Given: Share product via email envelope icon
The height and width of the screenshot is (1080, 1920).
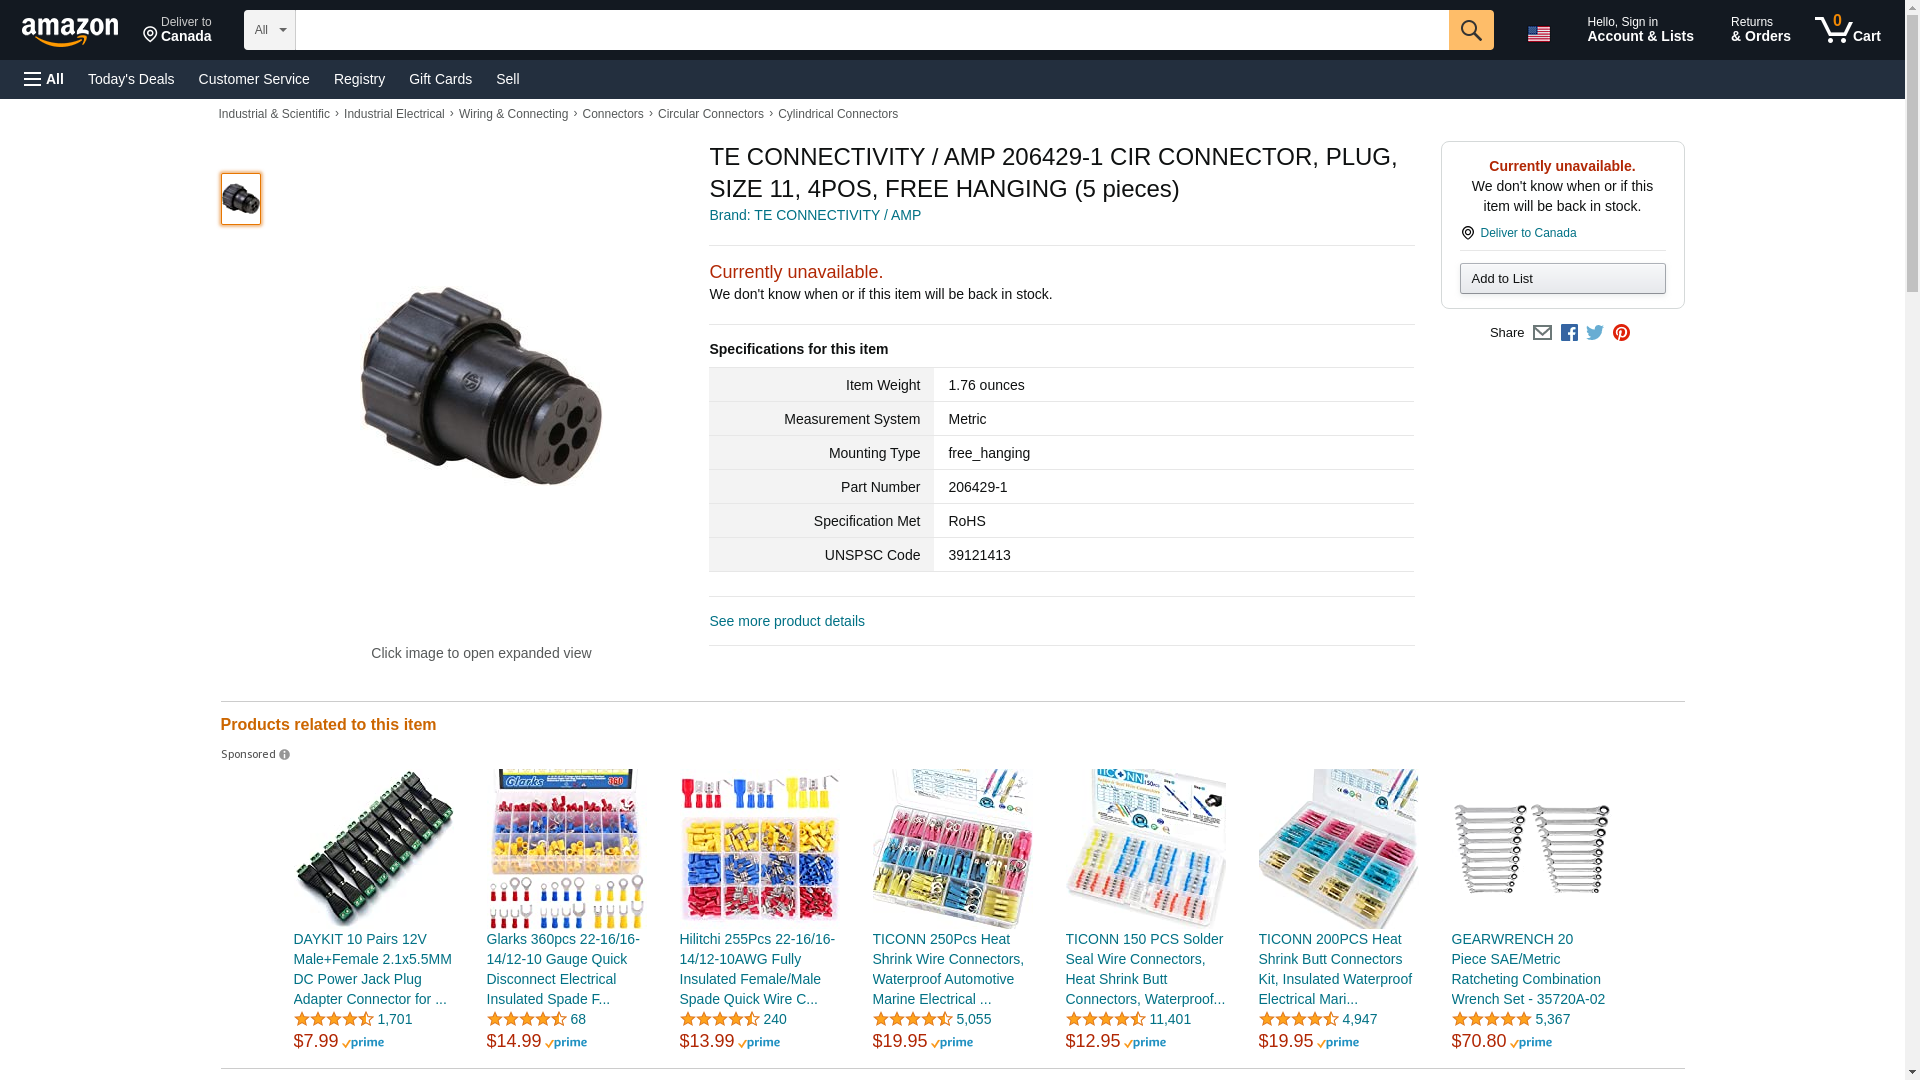Looking at the screenshot, I should [x=1542, y=333].
